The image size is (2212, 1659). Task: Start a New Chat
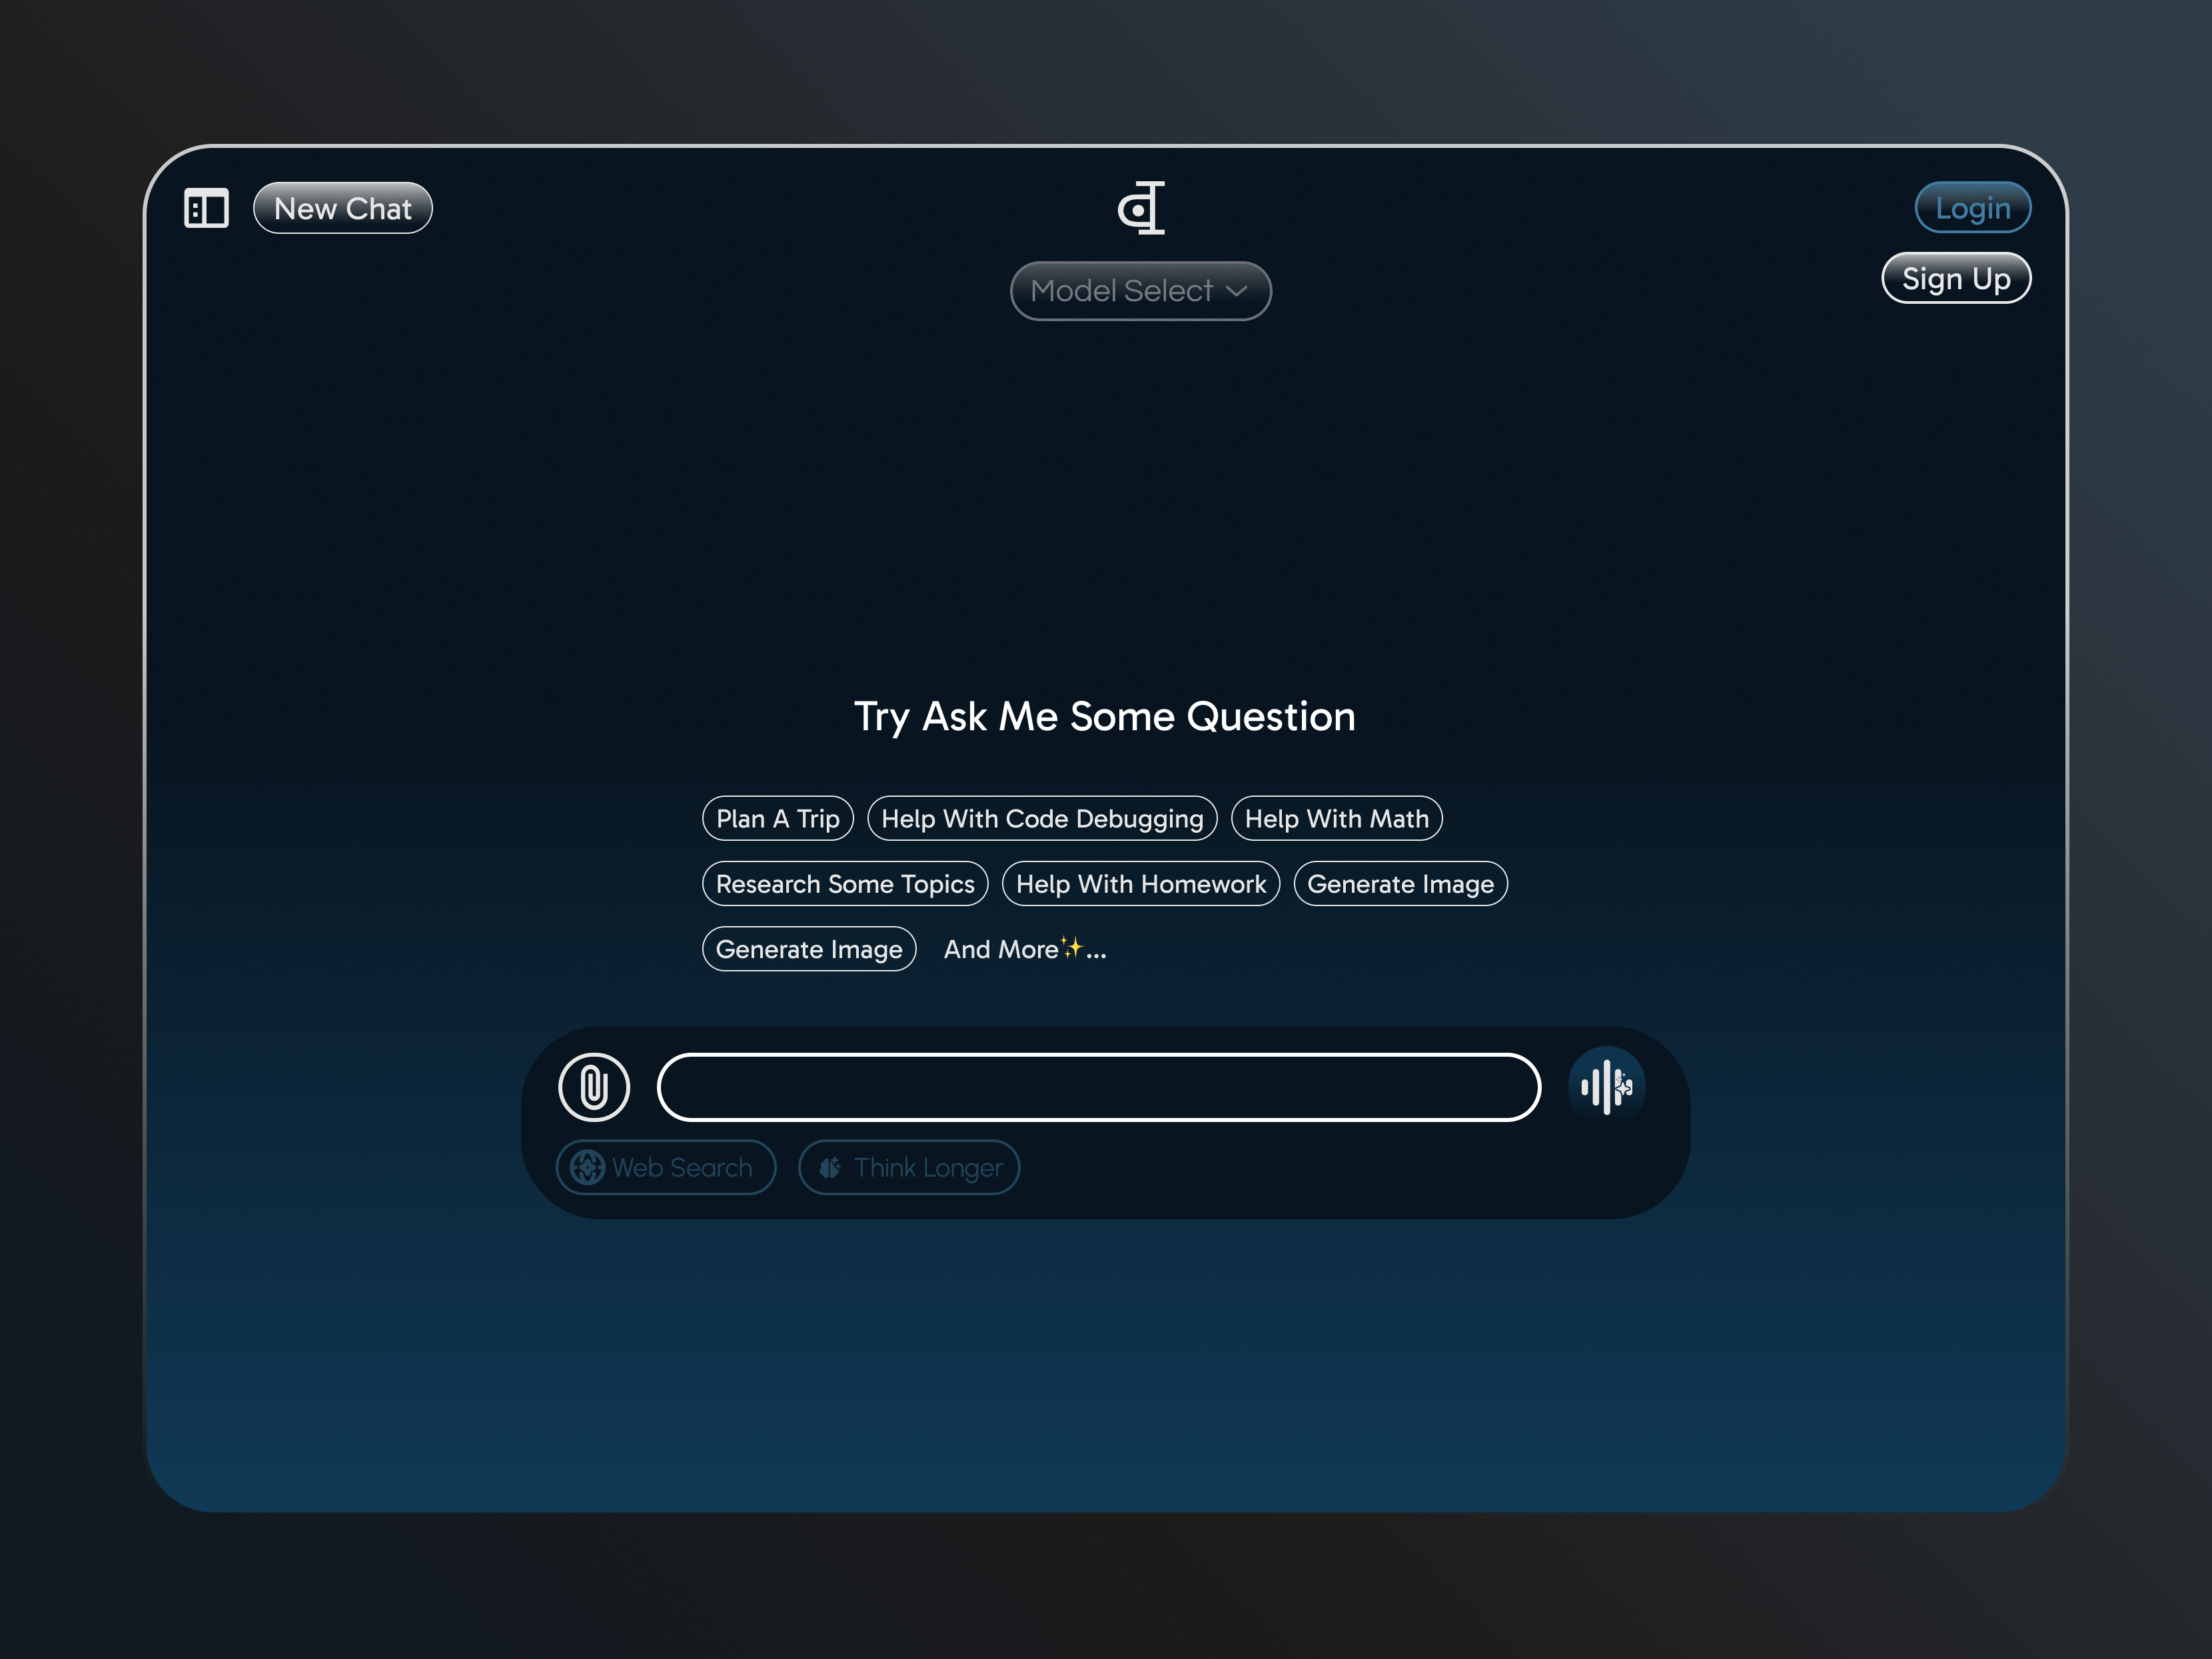pyautogui.click(x=343, y=208)
